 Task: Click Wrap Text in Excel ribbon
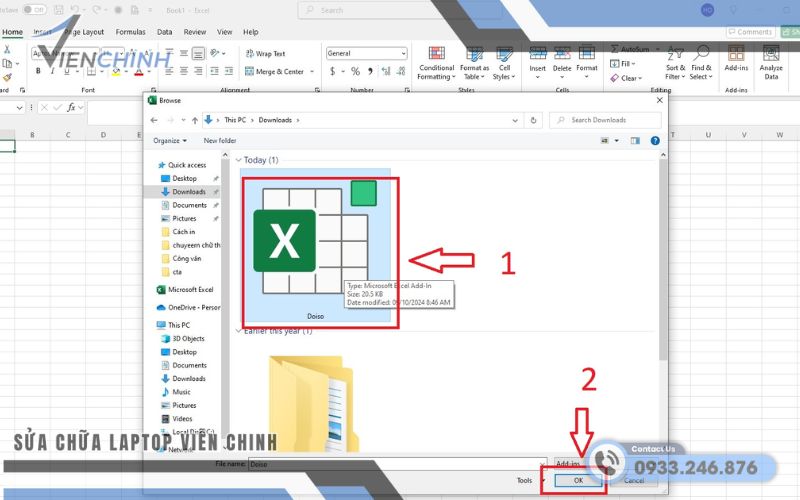tap(265, 54)
